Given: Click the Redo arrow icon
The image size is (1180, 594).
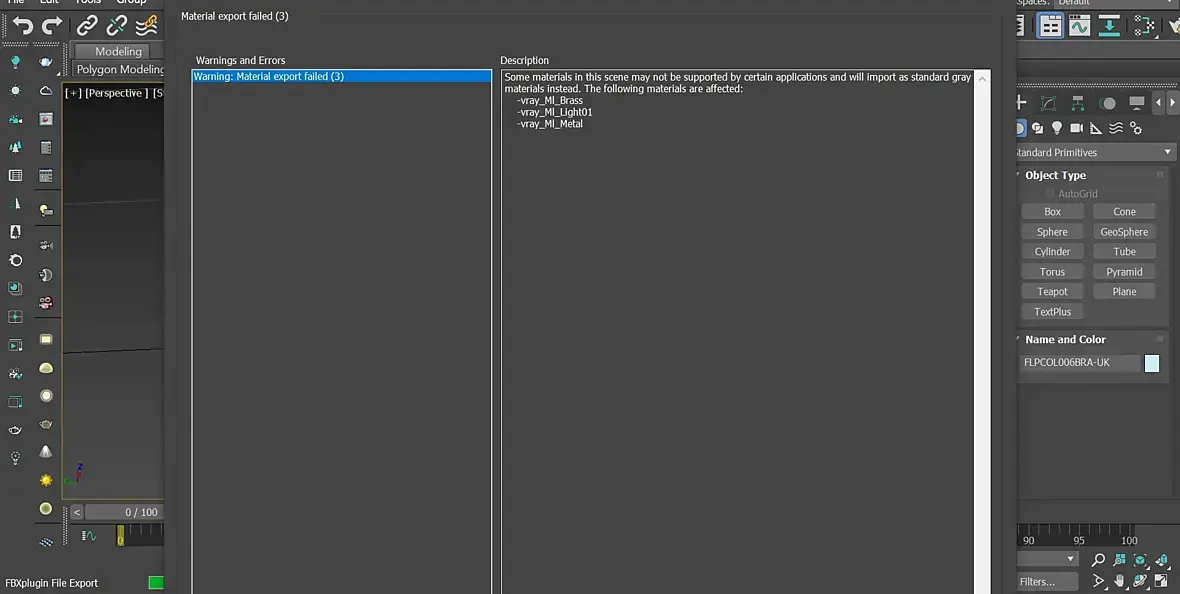Looking at the screenshot, I should (x=51, y=26).
